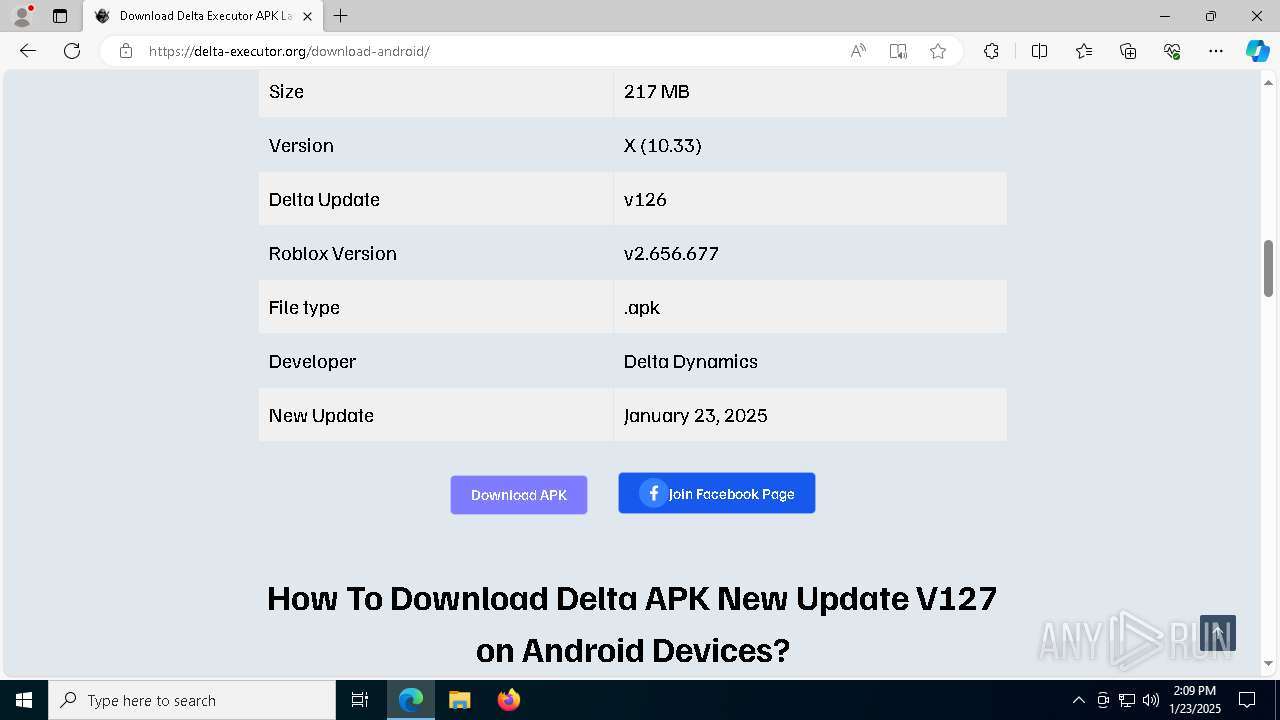Click the 'Delta Update' row label
The height and width of the screenshot is (720, 1280).
324,199
